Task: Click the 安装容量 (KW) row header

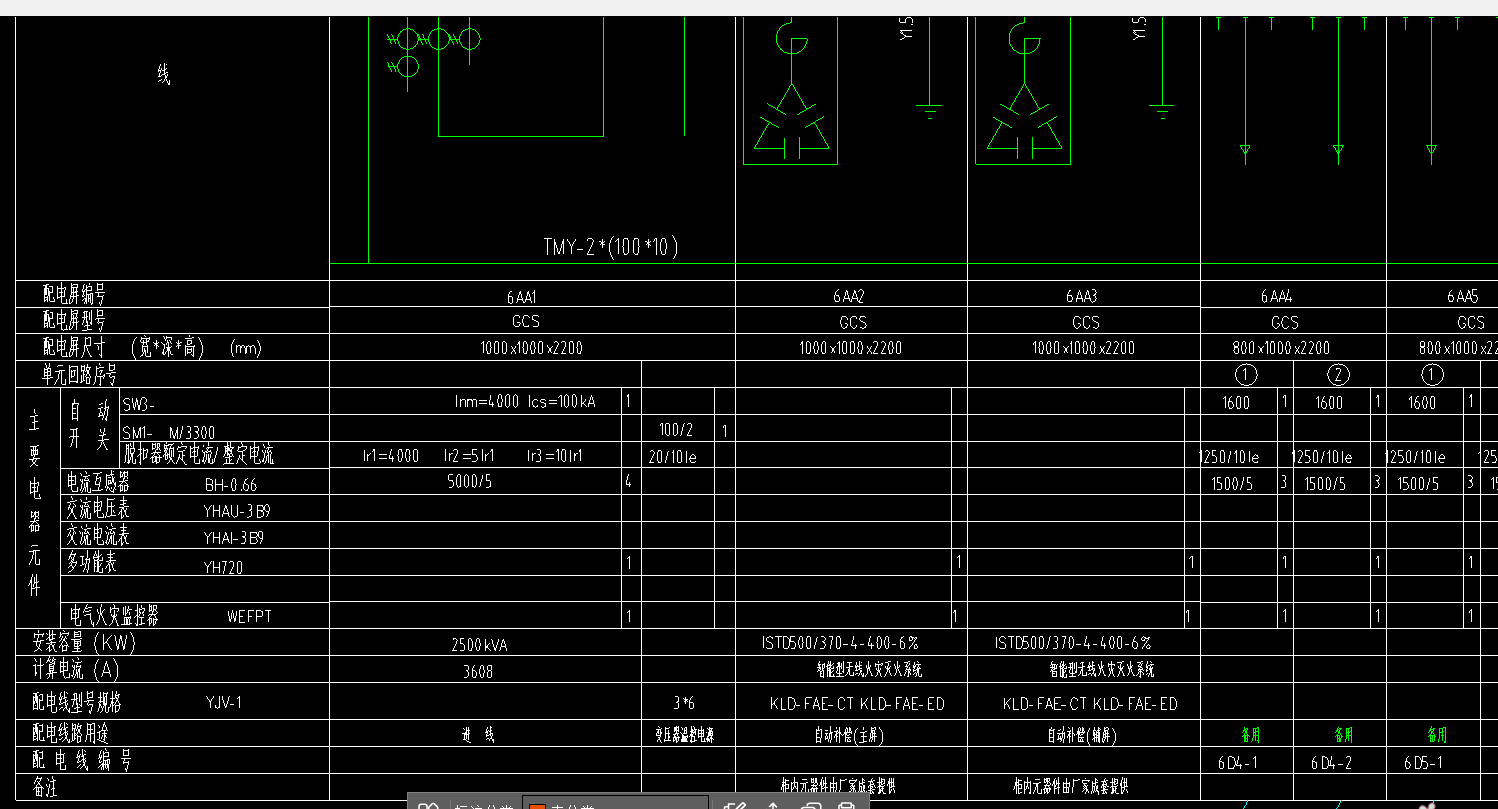Action: point(84,642)
